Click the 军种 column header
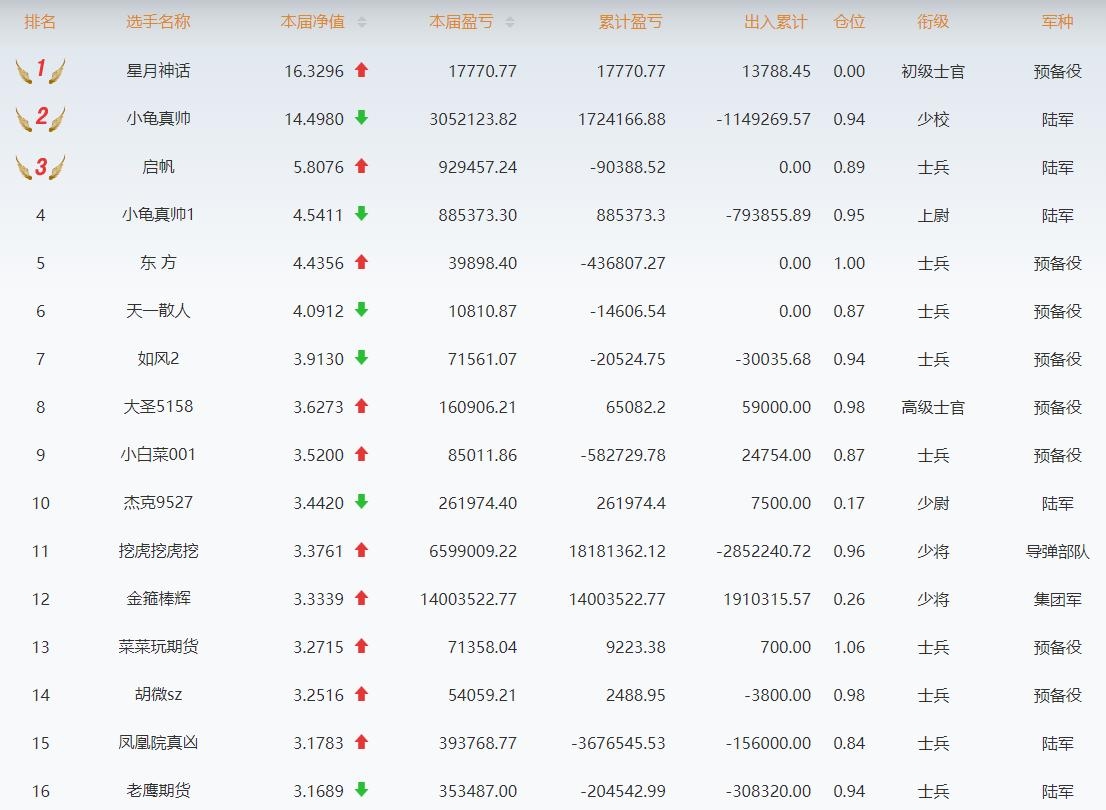This screenshot has width=1106, height=810. click(x=1057, y=22)
